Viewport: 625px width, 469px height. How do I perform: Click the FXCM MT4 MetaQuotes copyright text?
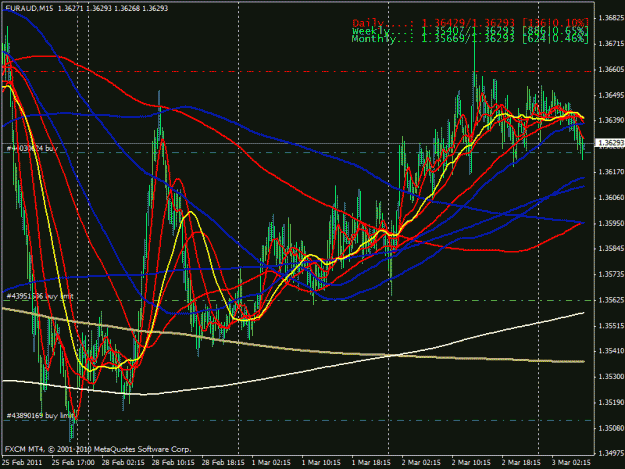(x=98, y=449)
